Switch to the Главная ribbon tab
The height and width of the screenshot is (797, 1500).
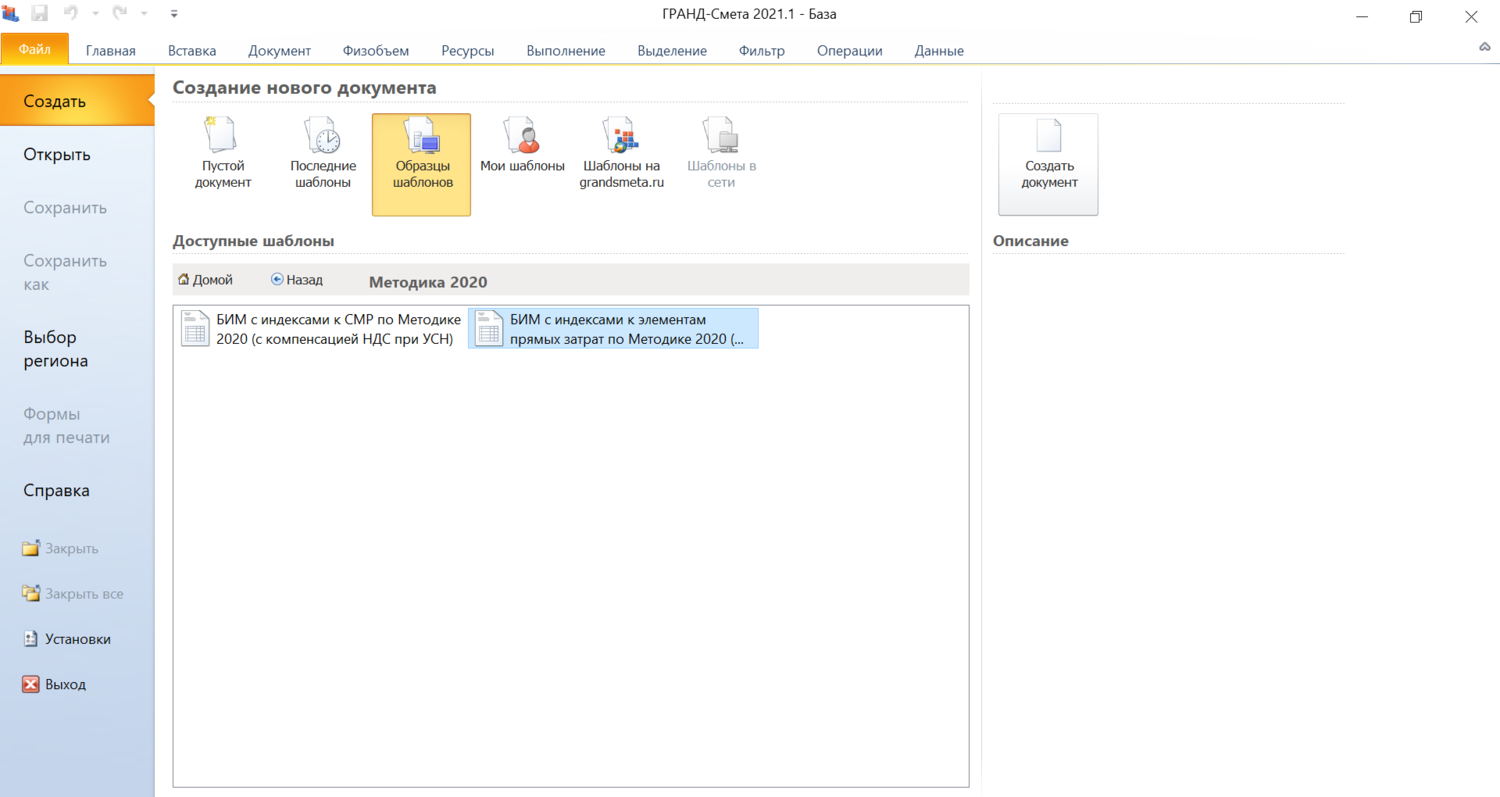coord(111,51)
